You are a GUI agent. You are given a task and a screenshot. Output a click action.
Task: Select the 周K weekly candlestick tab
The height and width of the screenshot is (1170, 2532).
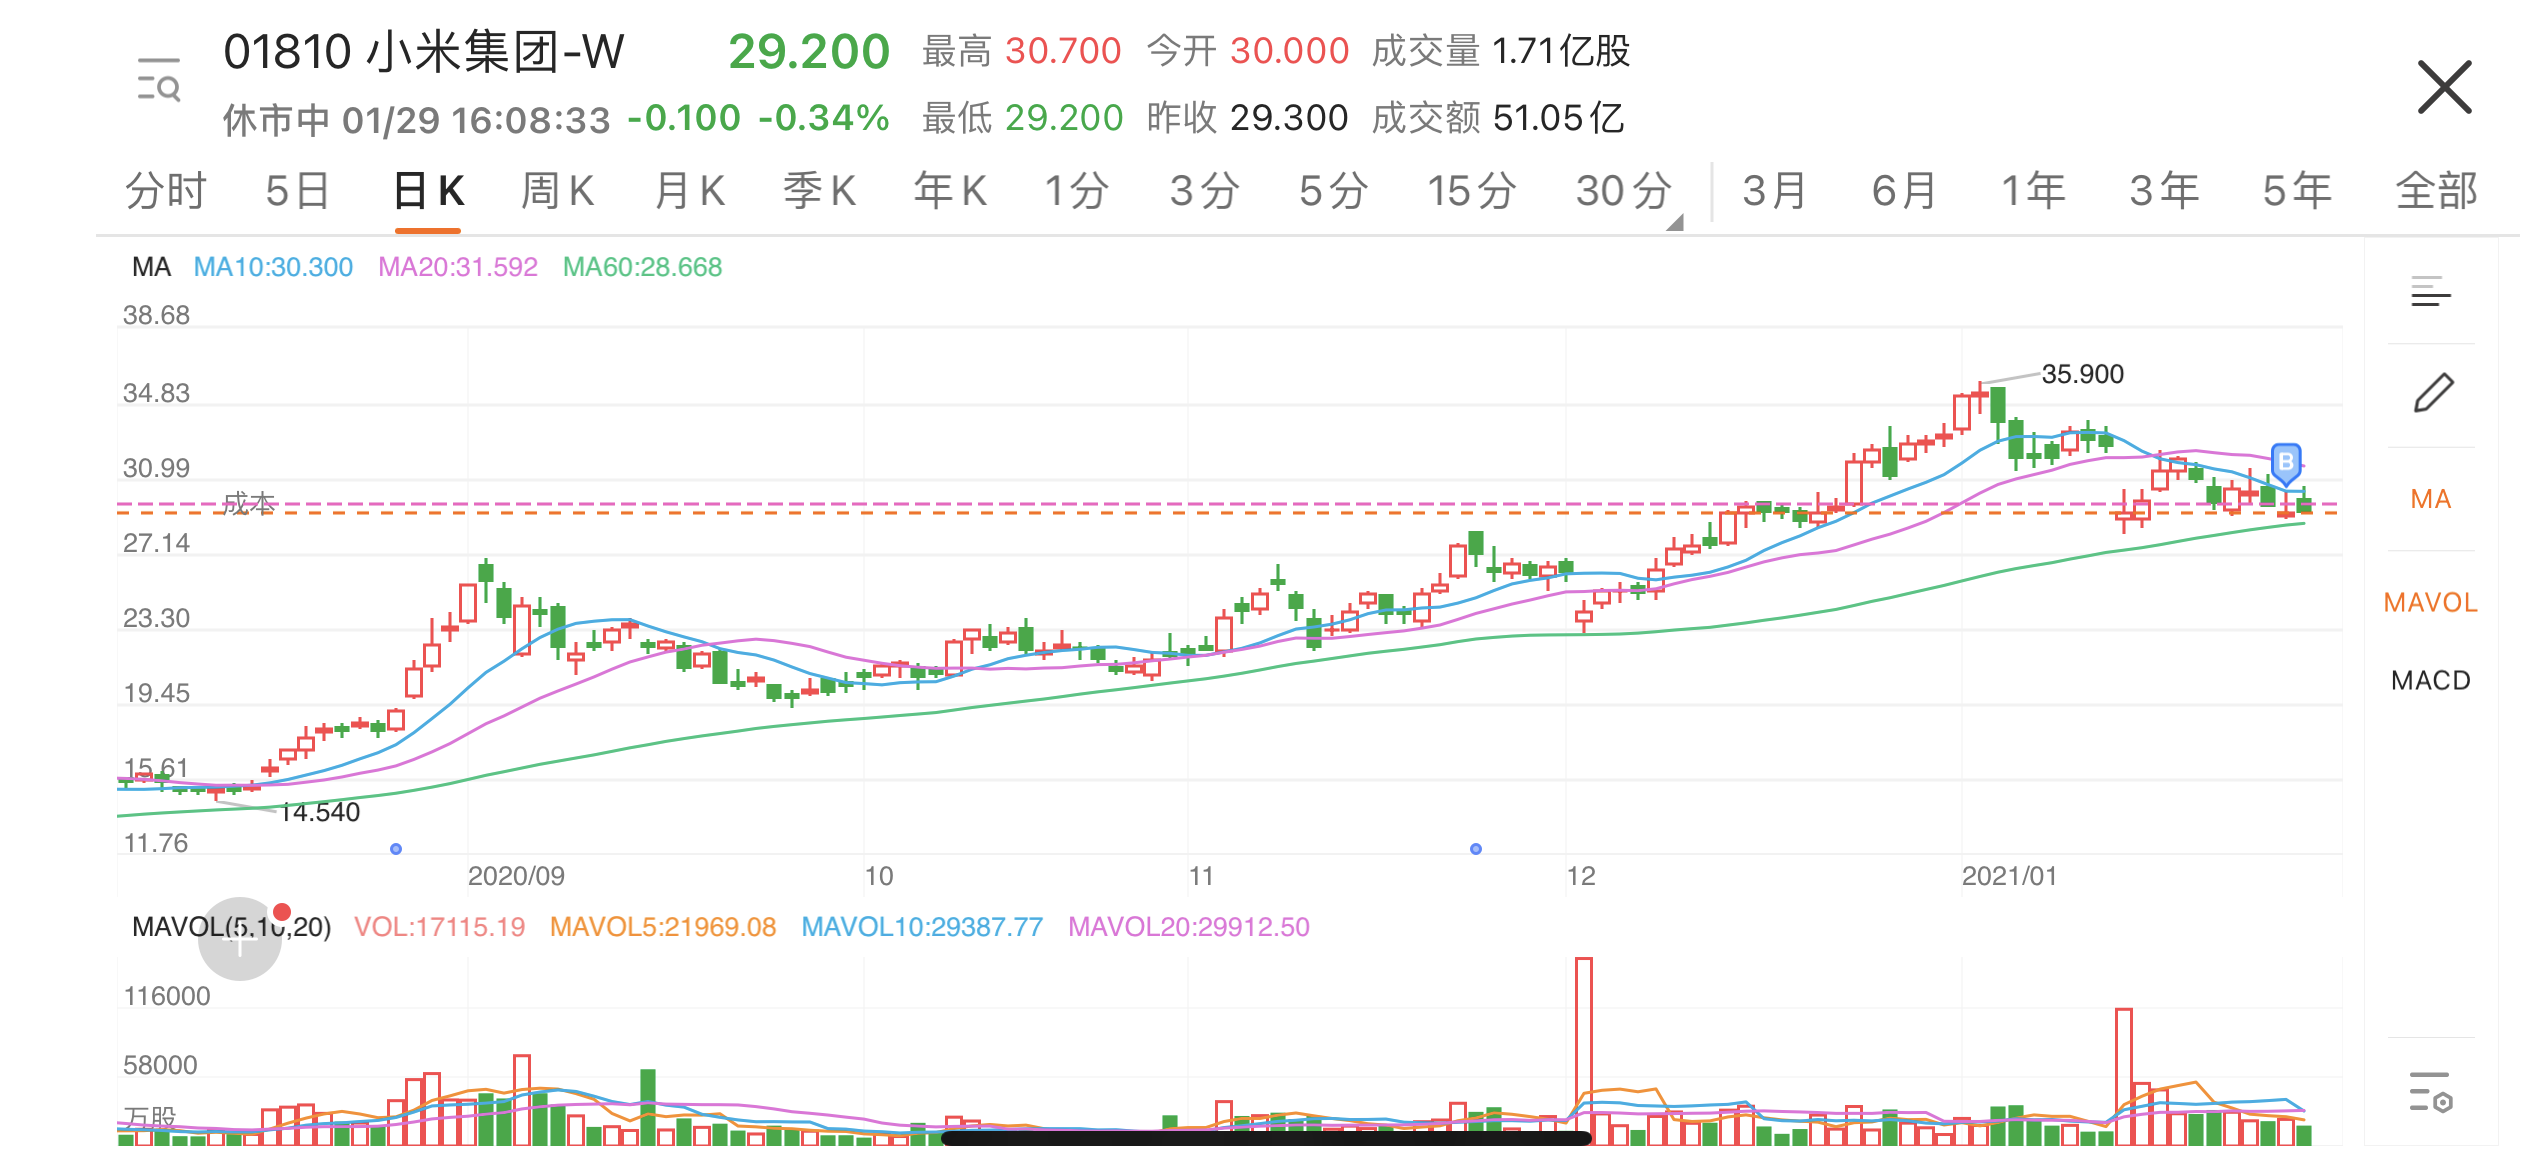(x=558, y=190)
